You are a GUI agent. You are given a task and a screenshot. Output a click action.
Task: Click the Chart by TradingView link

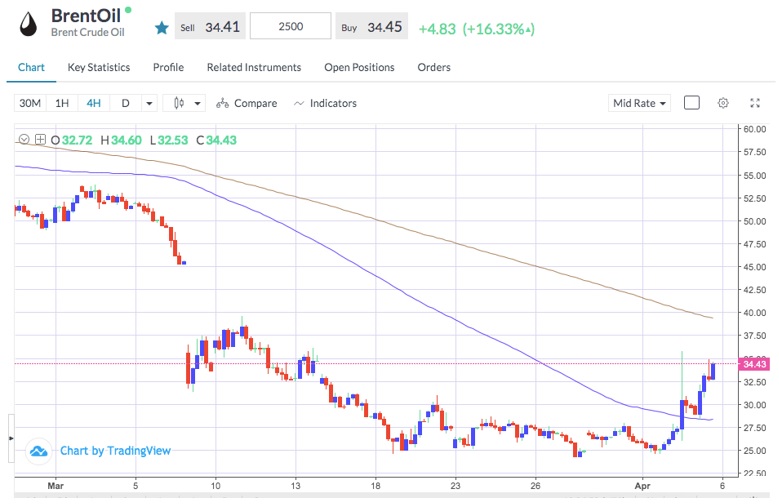pos(115,450)
